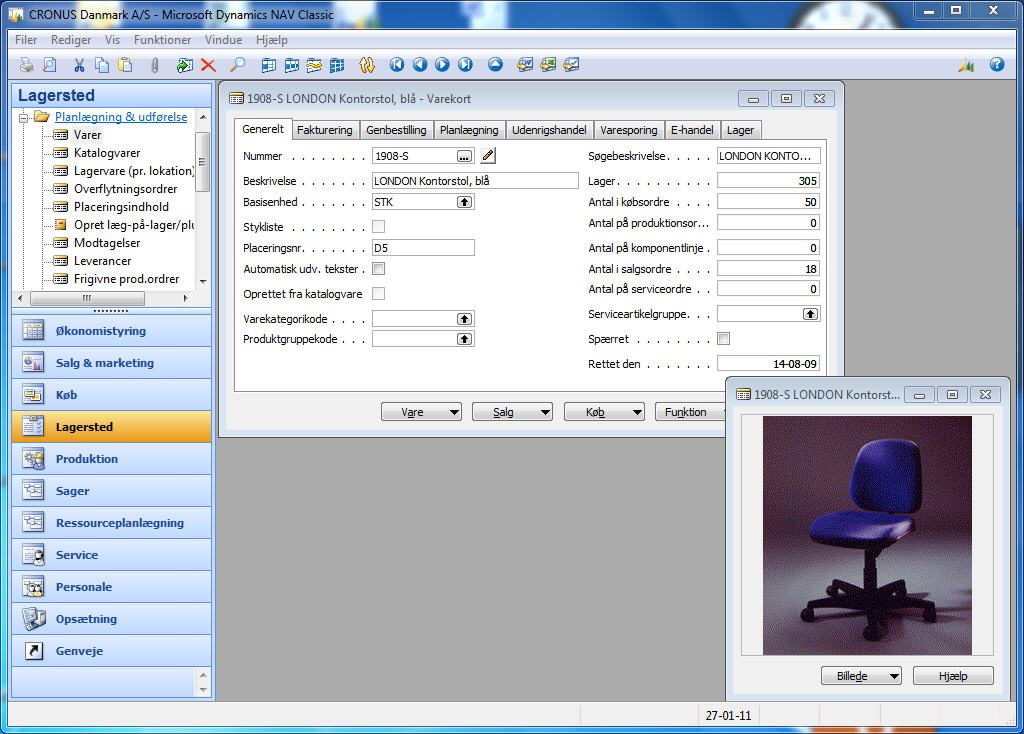The width and height of the screenshot is (1024, 734).
Task: Open the Køb menu button
Action: pyautogui.click(x=605, y=412)
